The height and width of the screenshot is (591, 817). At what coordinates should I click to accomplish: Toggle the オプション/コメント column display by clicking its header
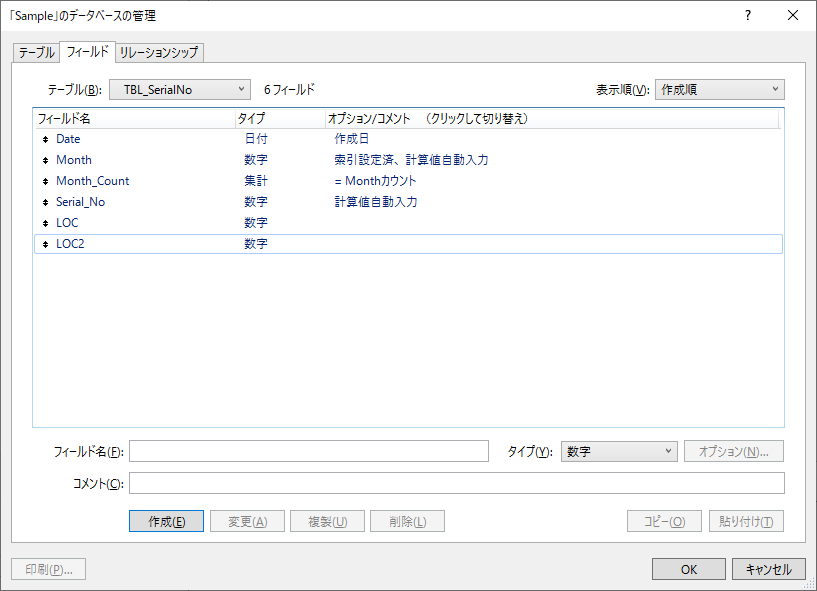click(x=420, y=117)
